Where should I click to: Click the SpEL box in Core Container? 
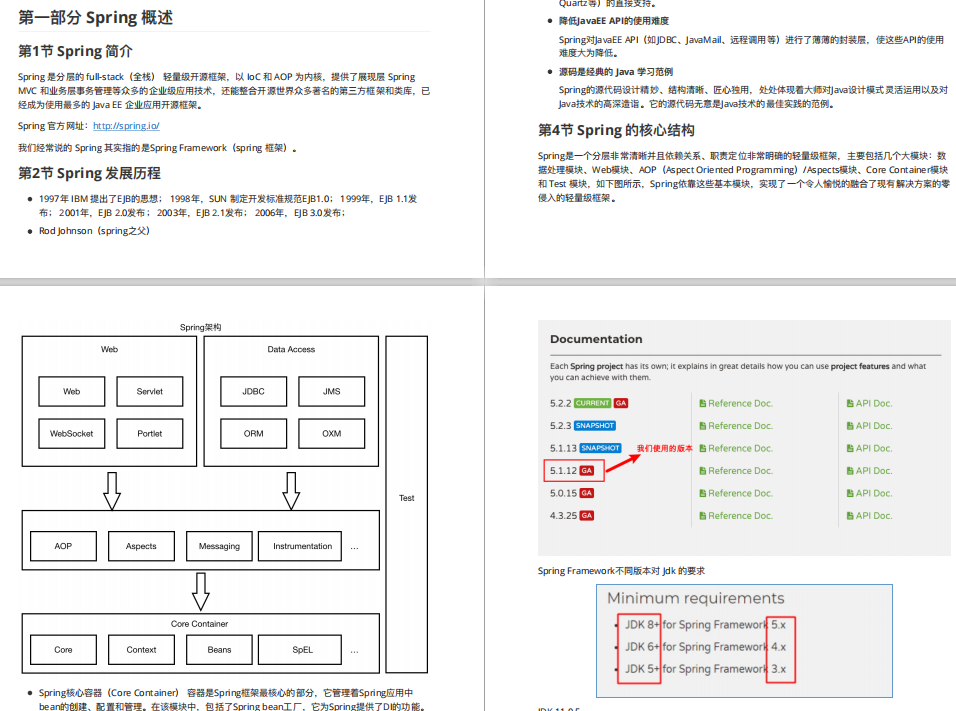coord(300,650)
